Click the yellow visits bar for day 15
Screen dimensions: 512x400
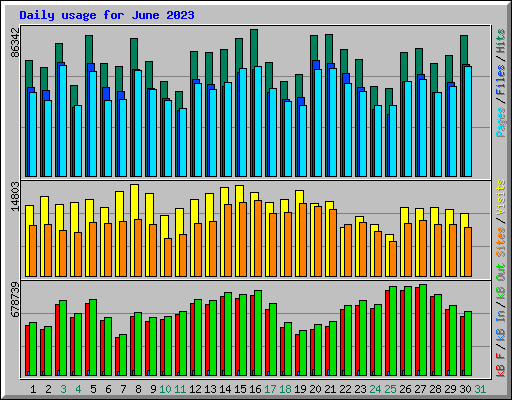pyautogui.click(x=239, y=193)
